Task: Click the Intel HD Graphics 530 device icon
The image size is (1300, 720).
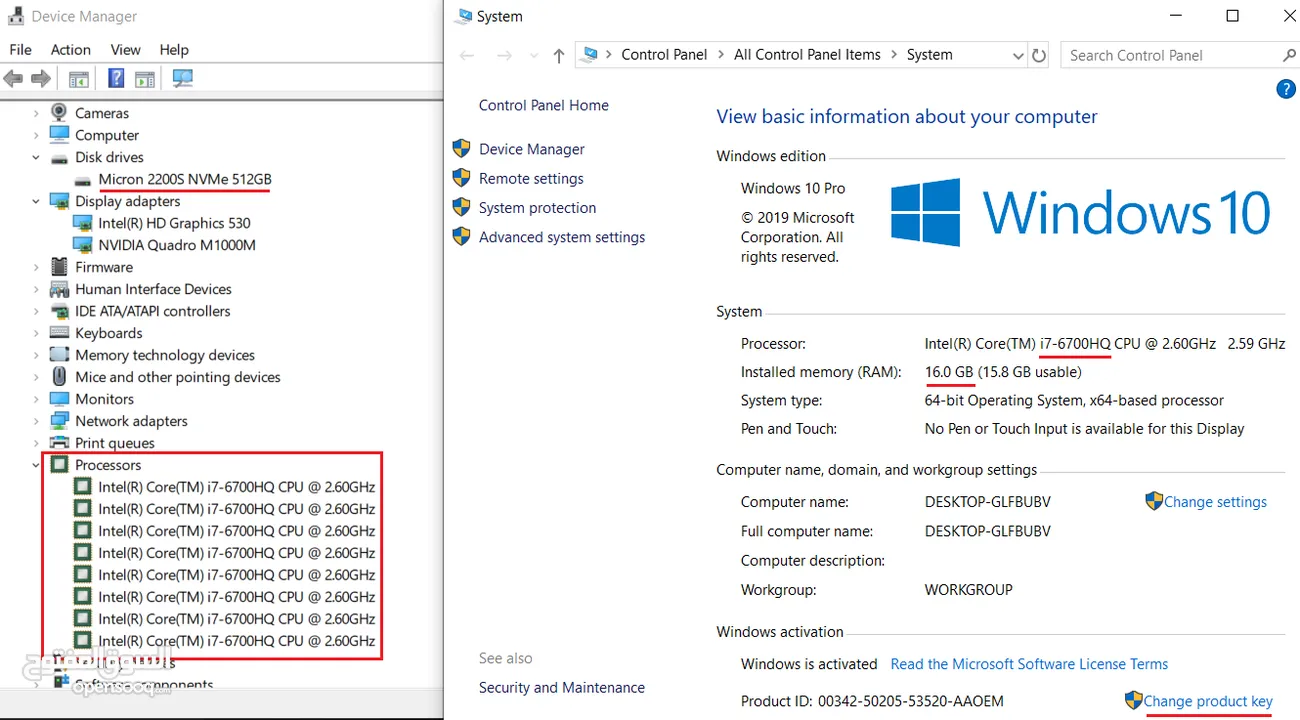Action: (x=83, y=223)
